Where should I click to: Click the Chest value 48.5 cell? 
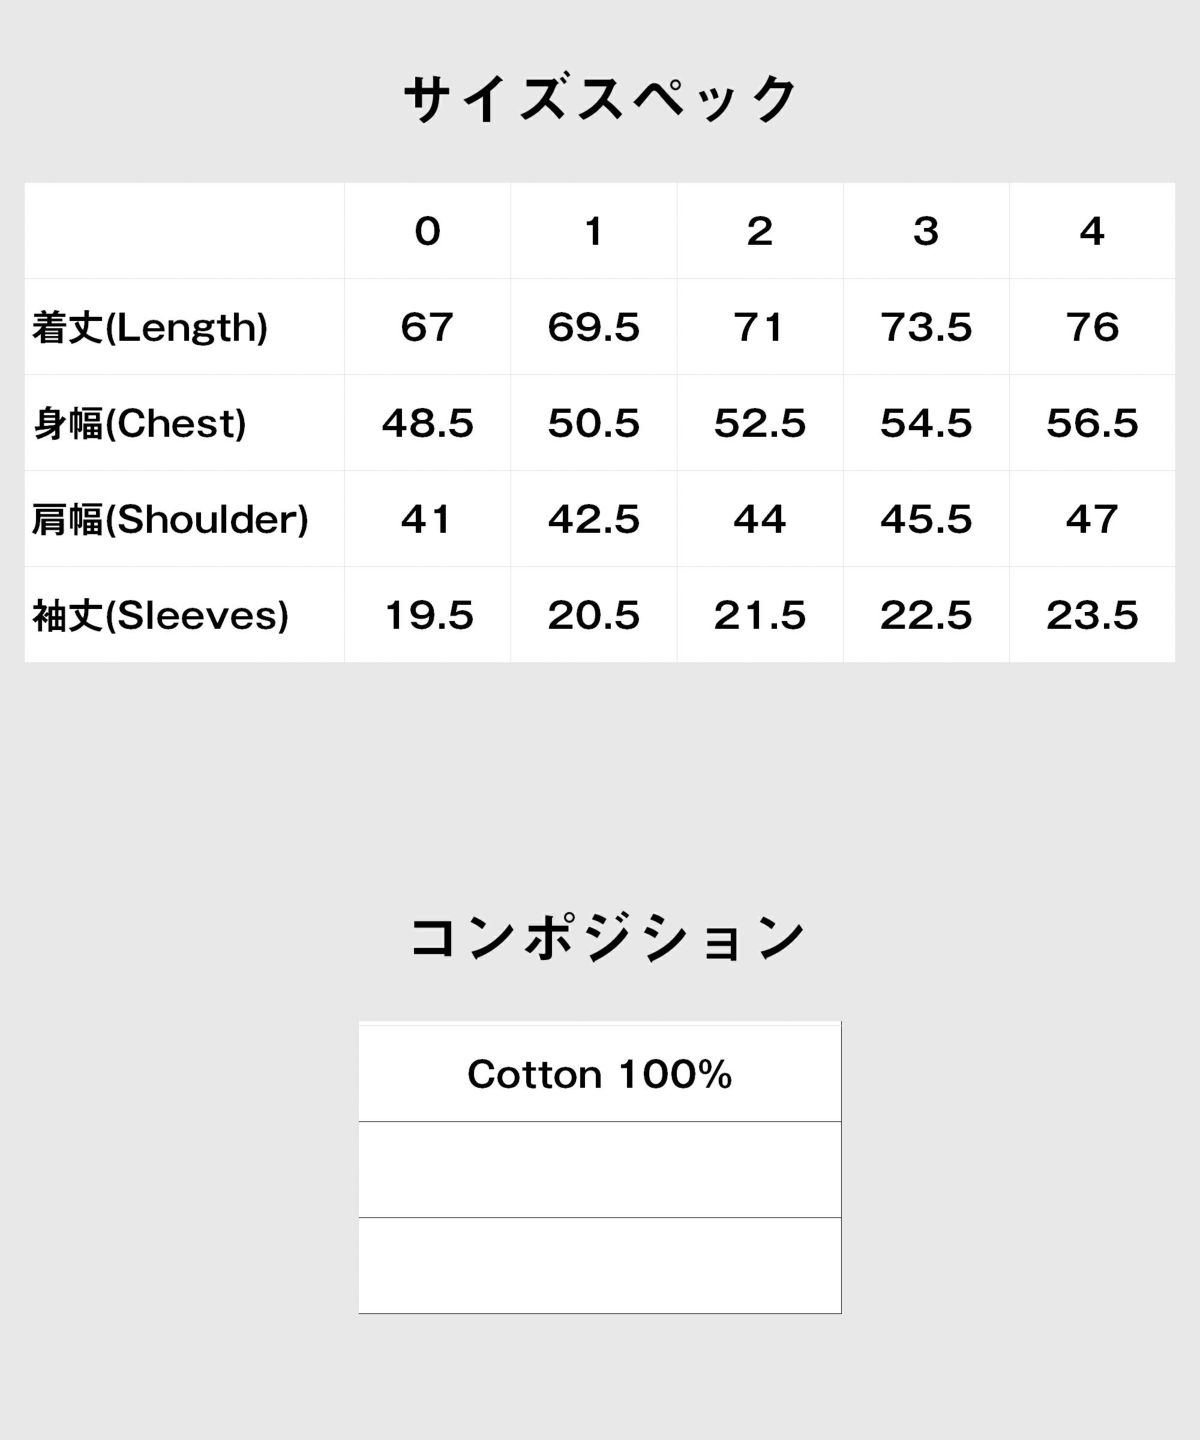(428, 423)
